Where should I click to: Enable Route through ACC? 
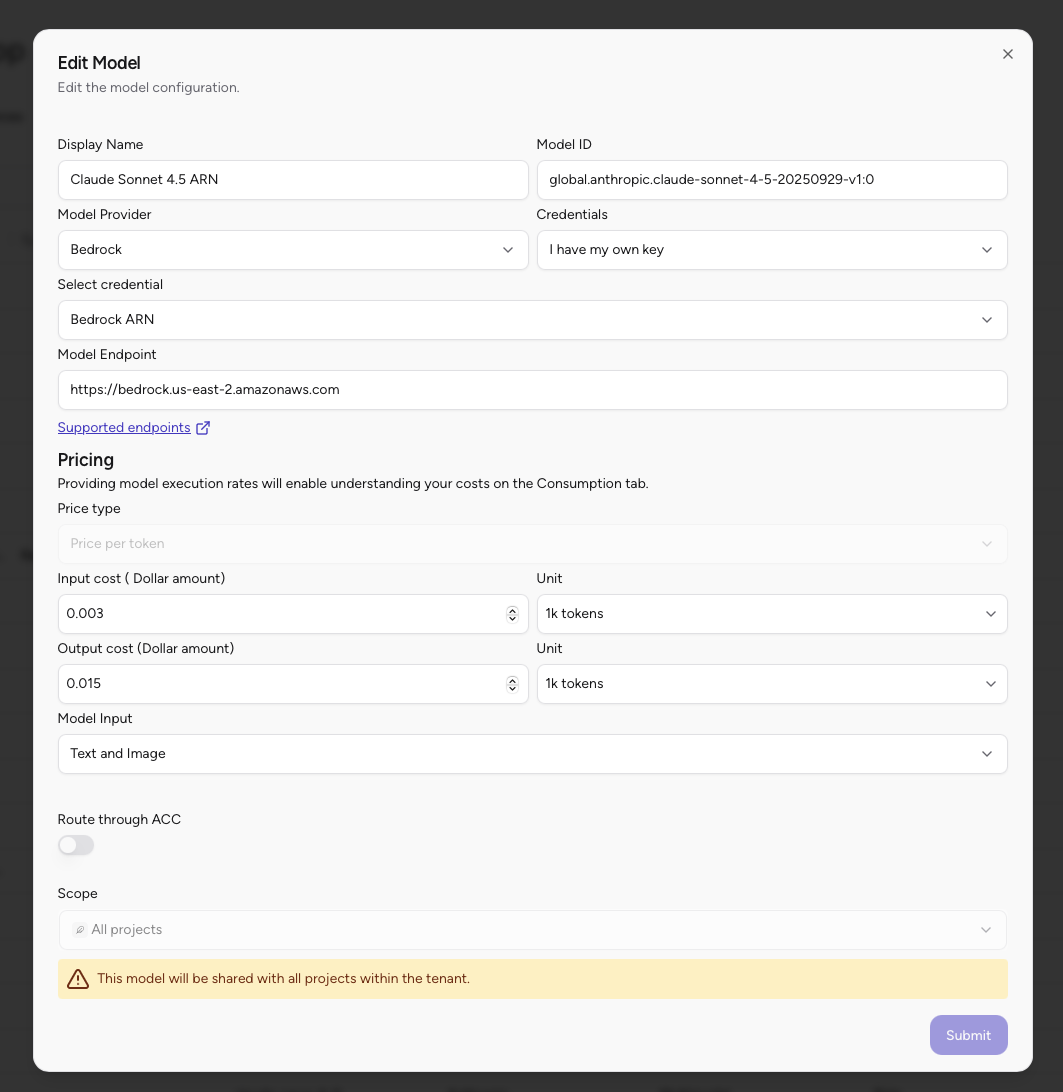point(76,845)
